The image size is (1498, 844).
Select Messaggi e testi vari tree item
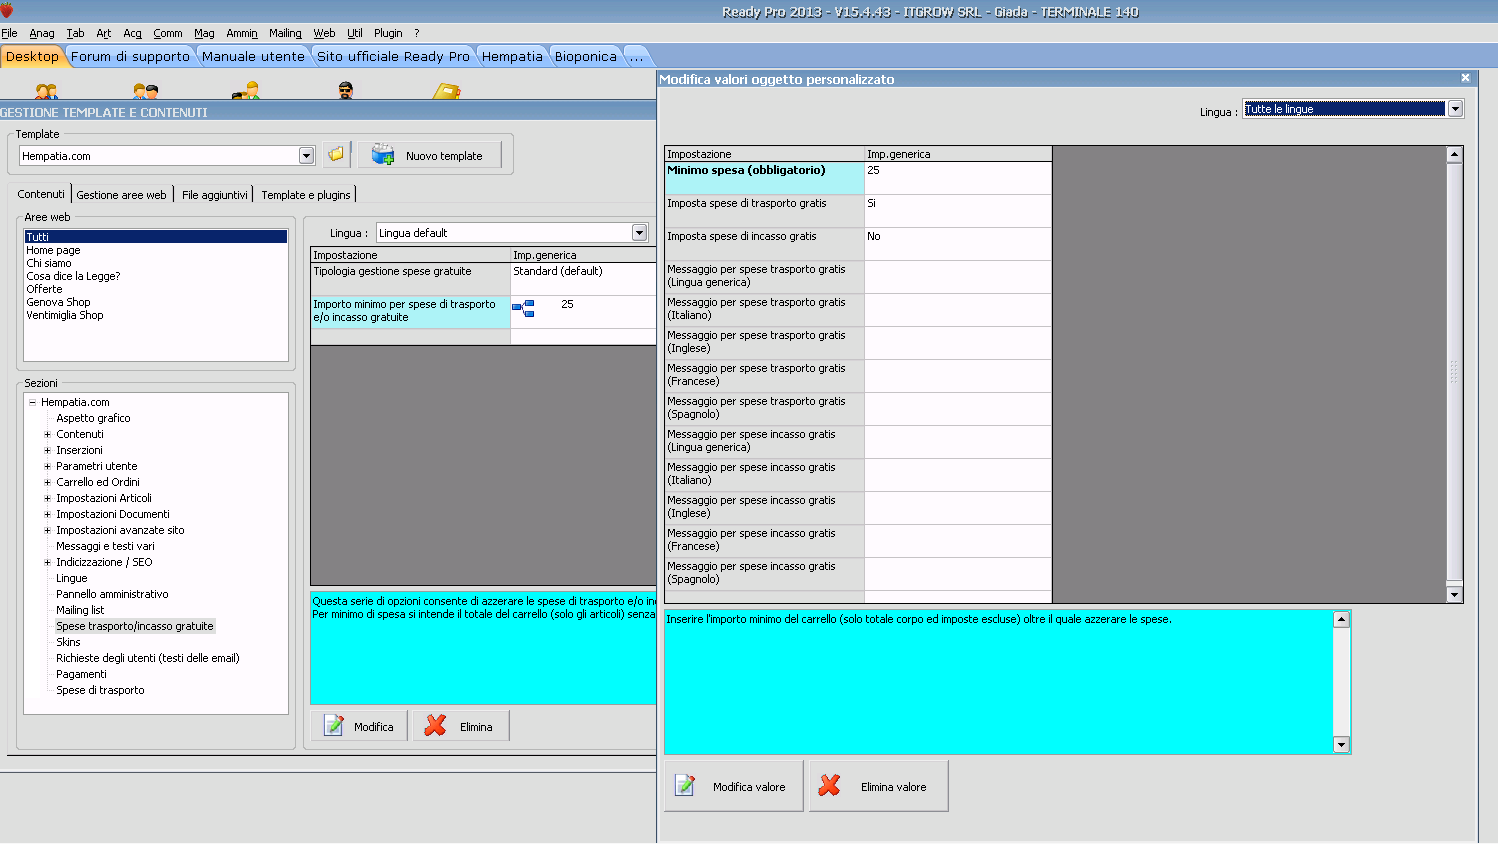tap(105, 547)
